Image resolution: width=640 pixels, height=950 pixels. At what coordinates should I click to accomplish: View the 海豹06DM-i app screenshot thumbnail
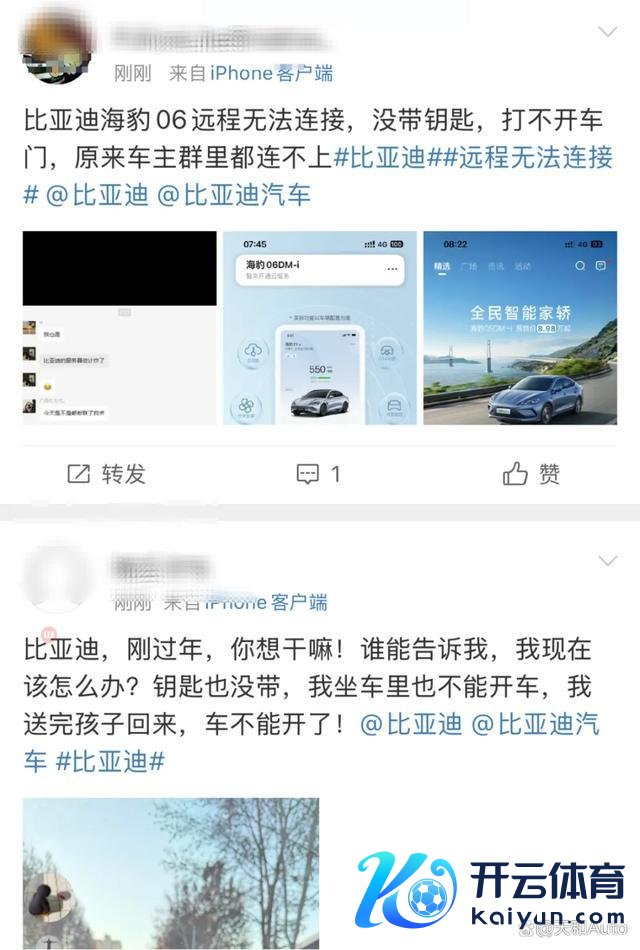[320, 328]
